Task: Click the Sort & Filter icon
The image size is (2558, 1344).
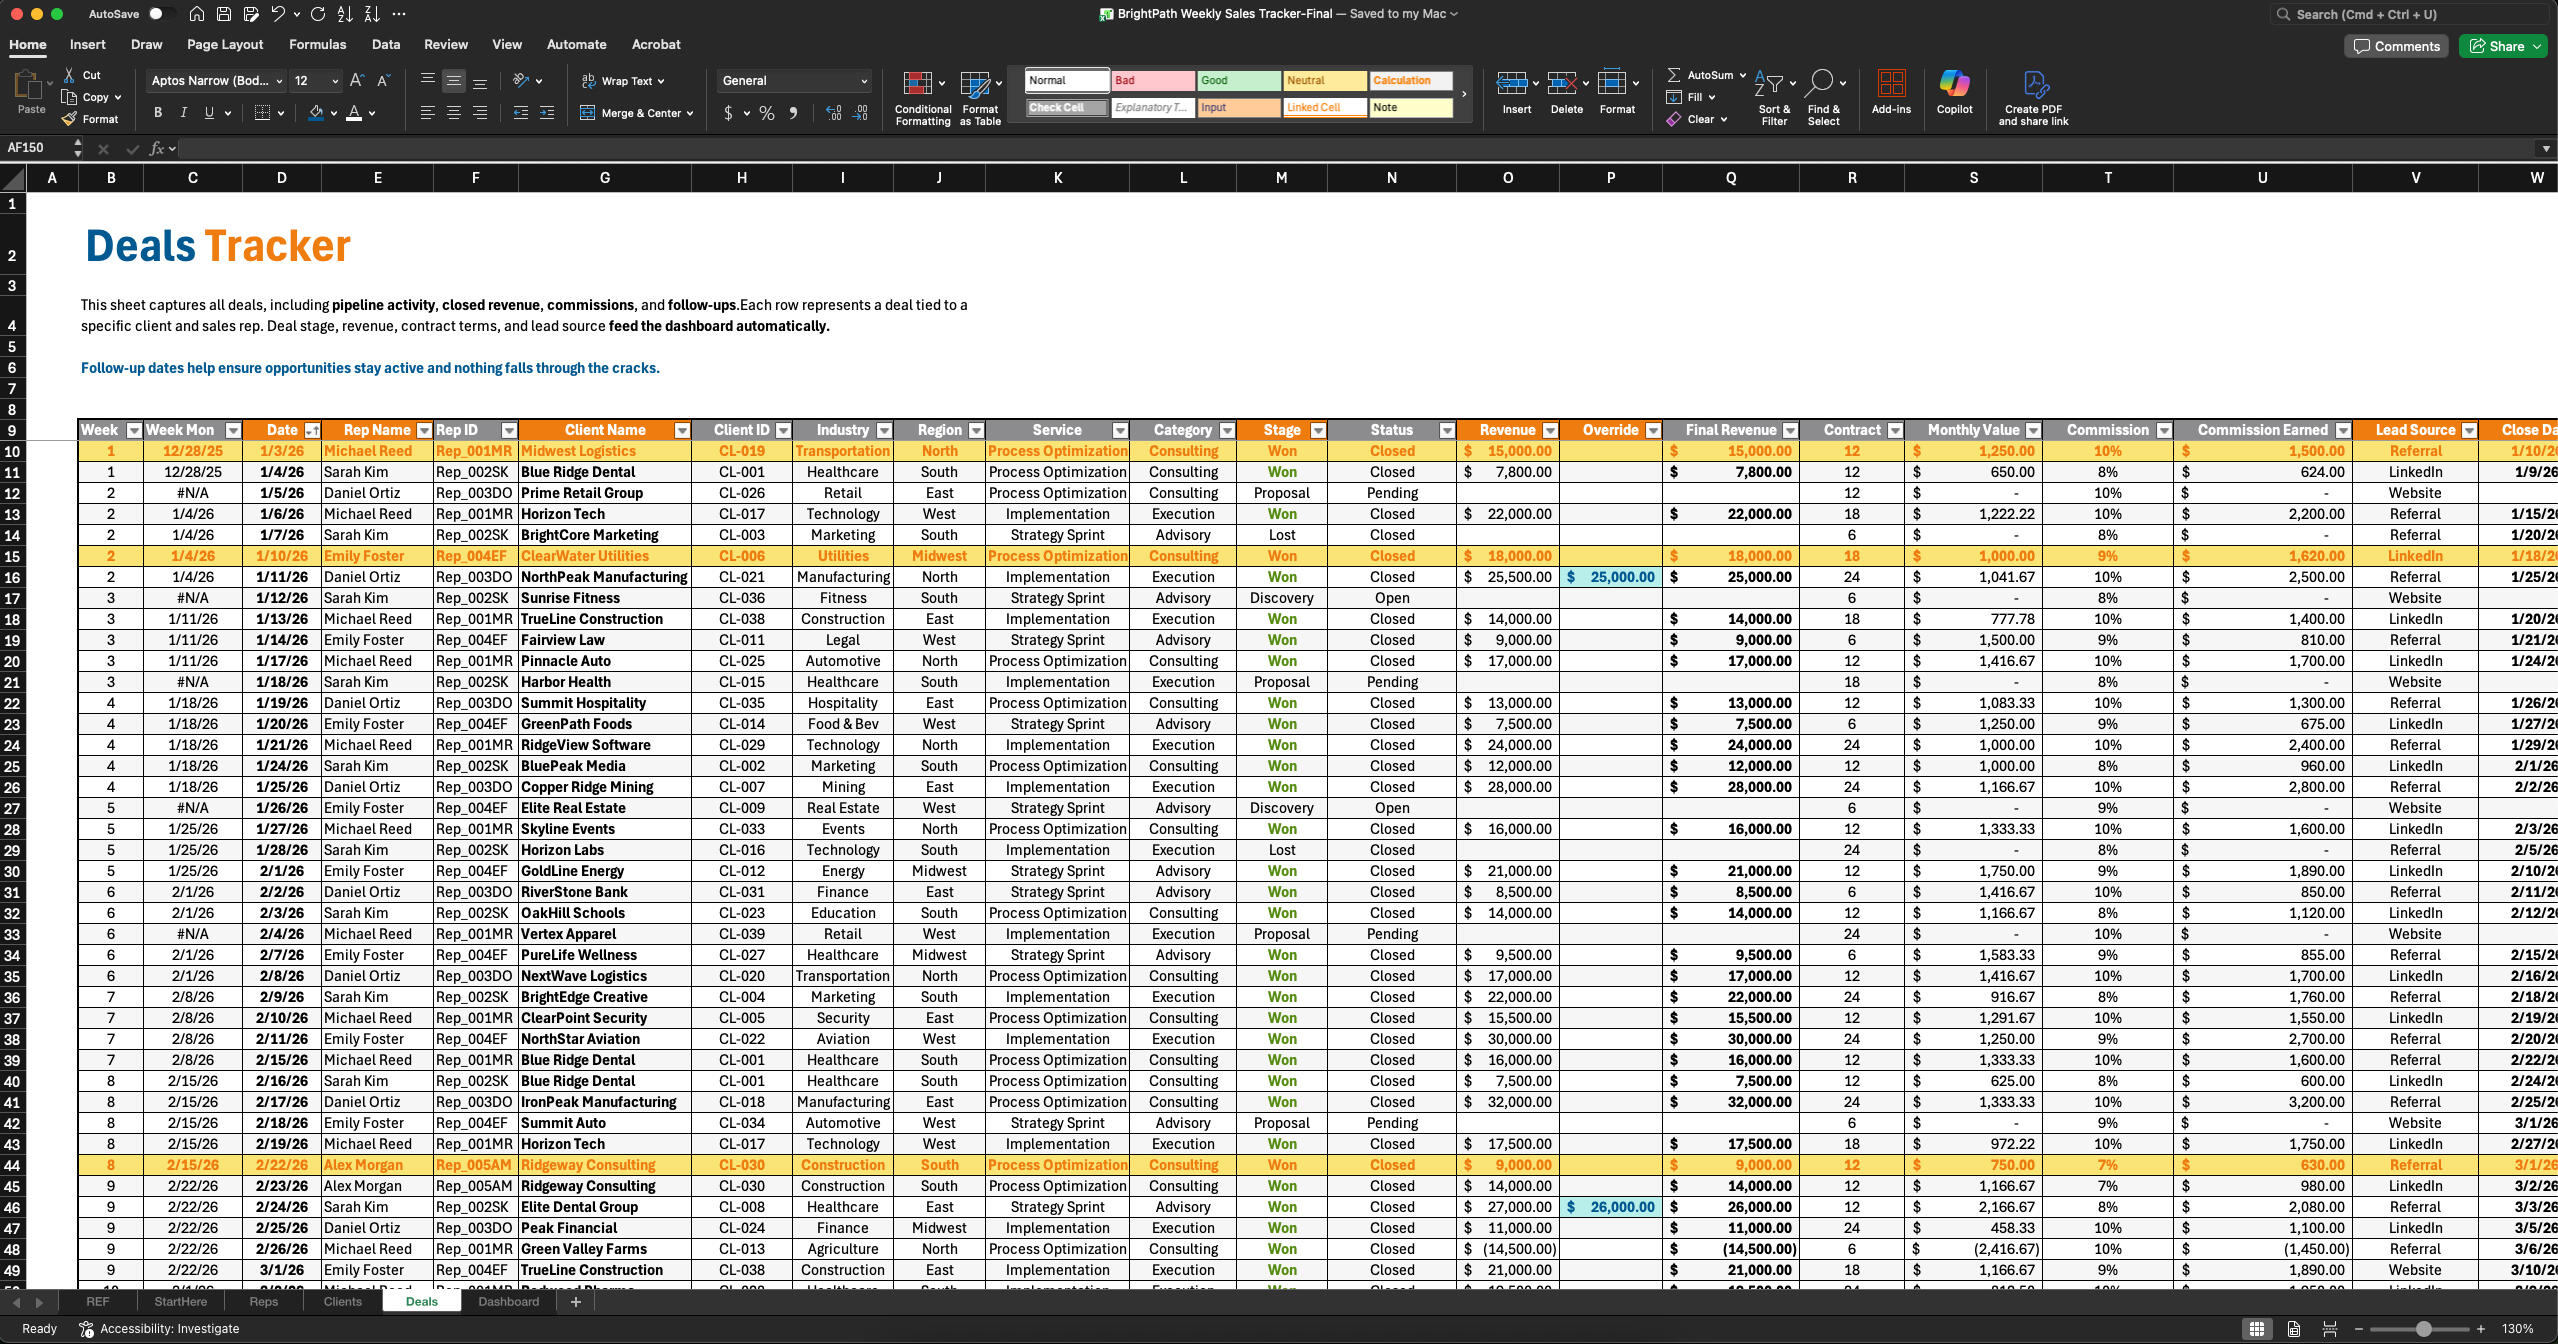Action: point(1768,85)
